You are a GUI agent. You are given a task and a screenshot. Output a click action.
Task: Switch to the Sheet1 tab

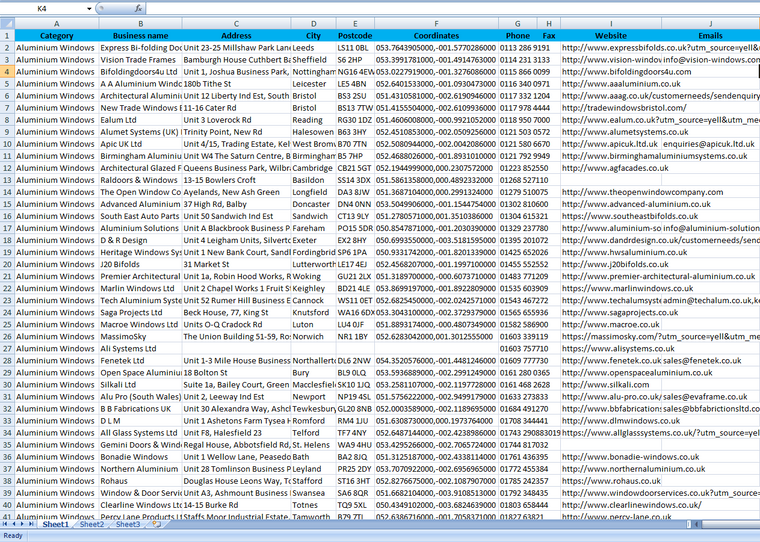click(55, 525)
